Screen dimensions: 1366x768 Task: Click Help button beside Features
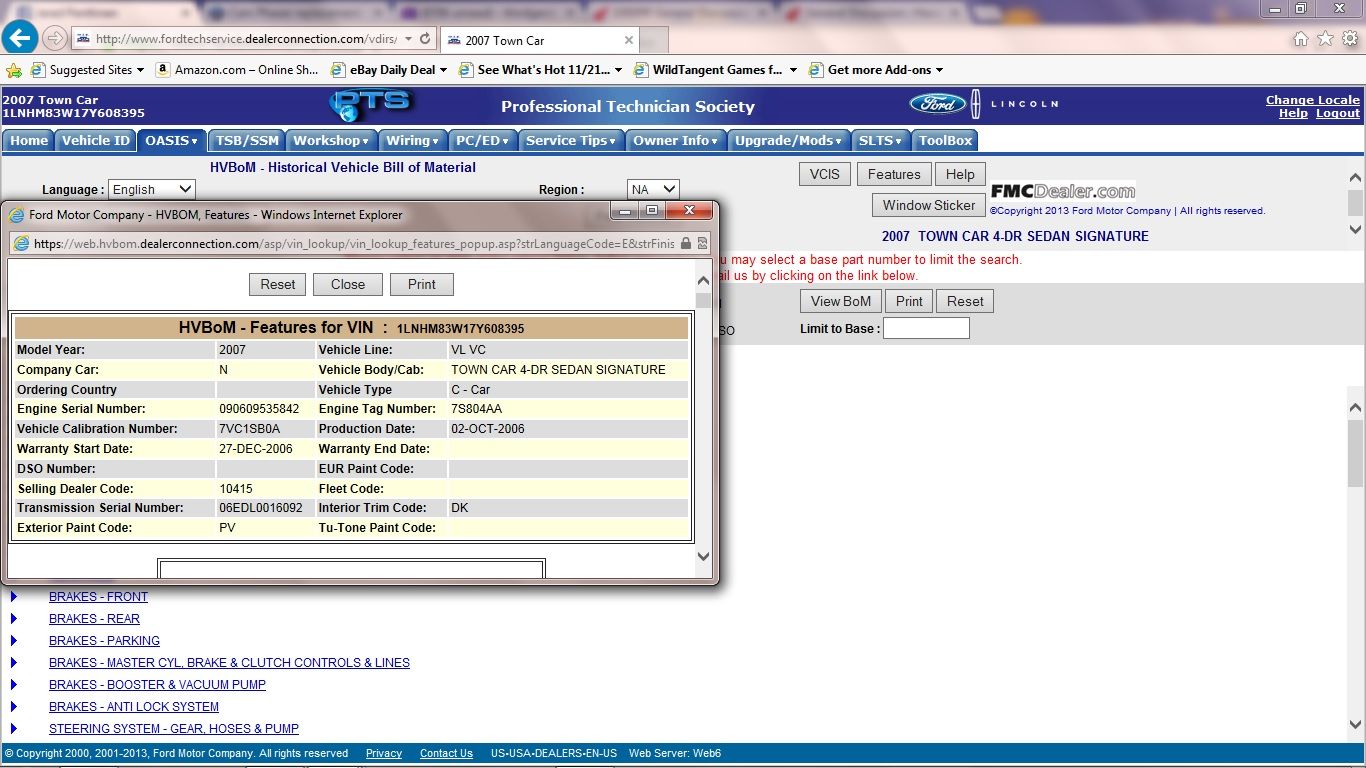coord(960,174)
